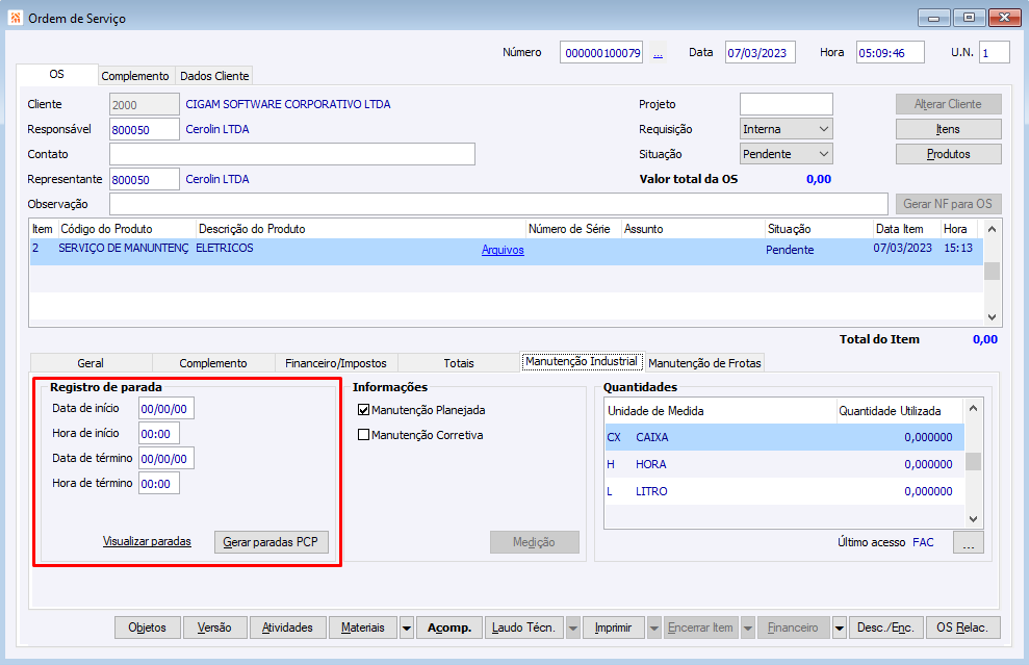
Task: Uncheck the Manutenção Planejada checkbox
Action: click(x=364, y=410)
